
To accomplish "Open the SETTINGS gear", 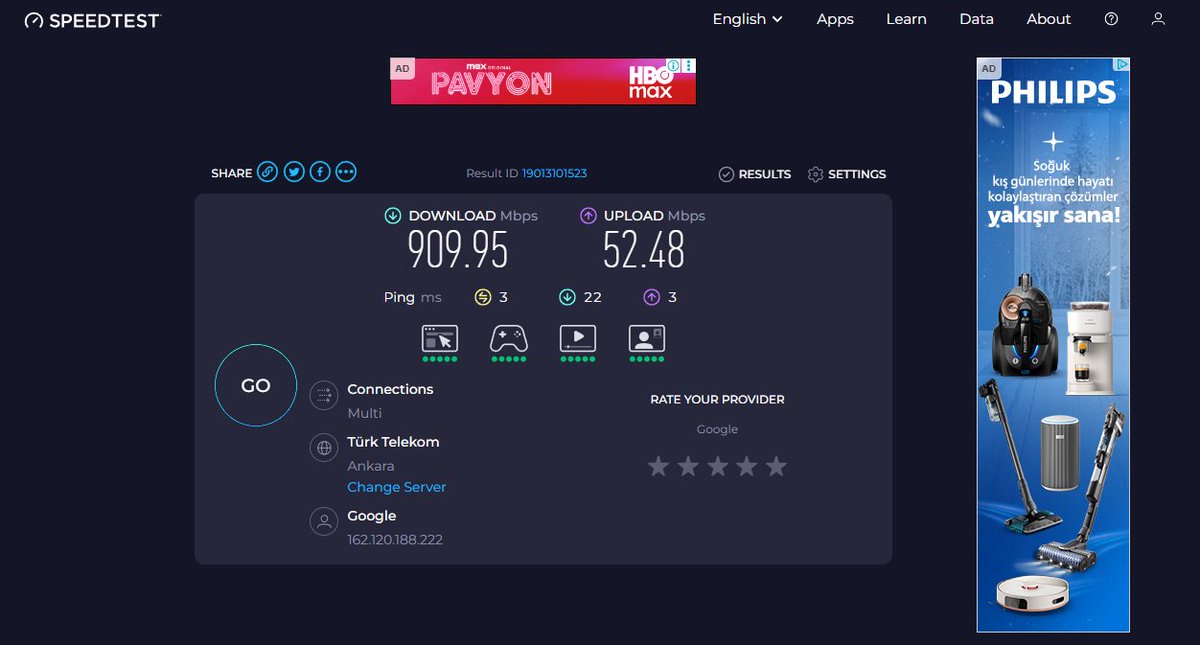I will pyautogui.click(x=847, y=174).
